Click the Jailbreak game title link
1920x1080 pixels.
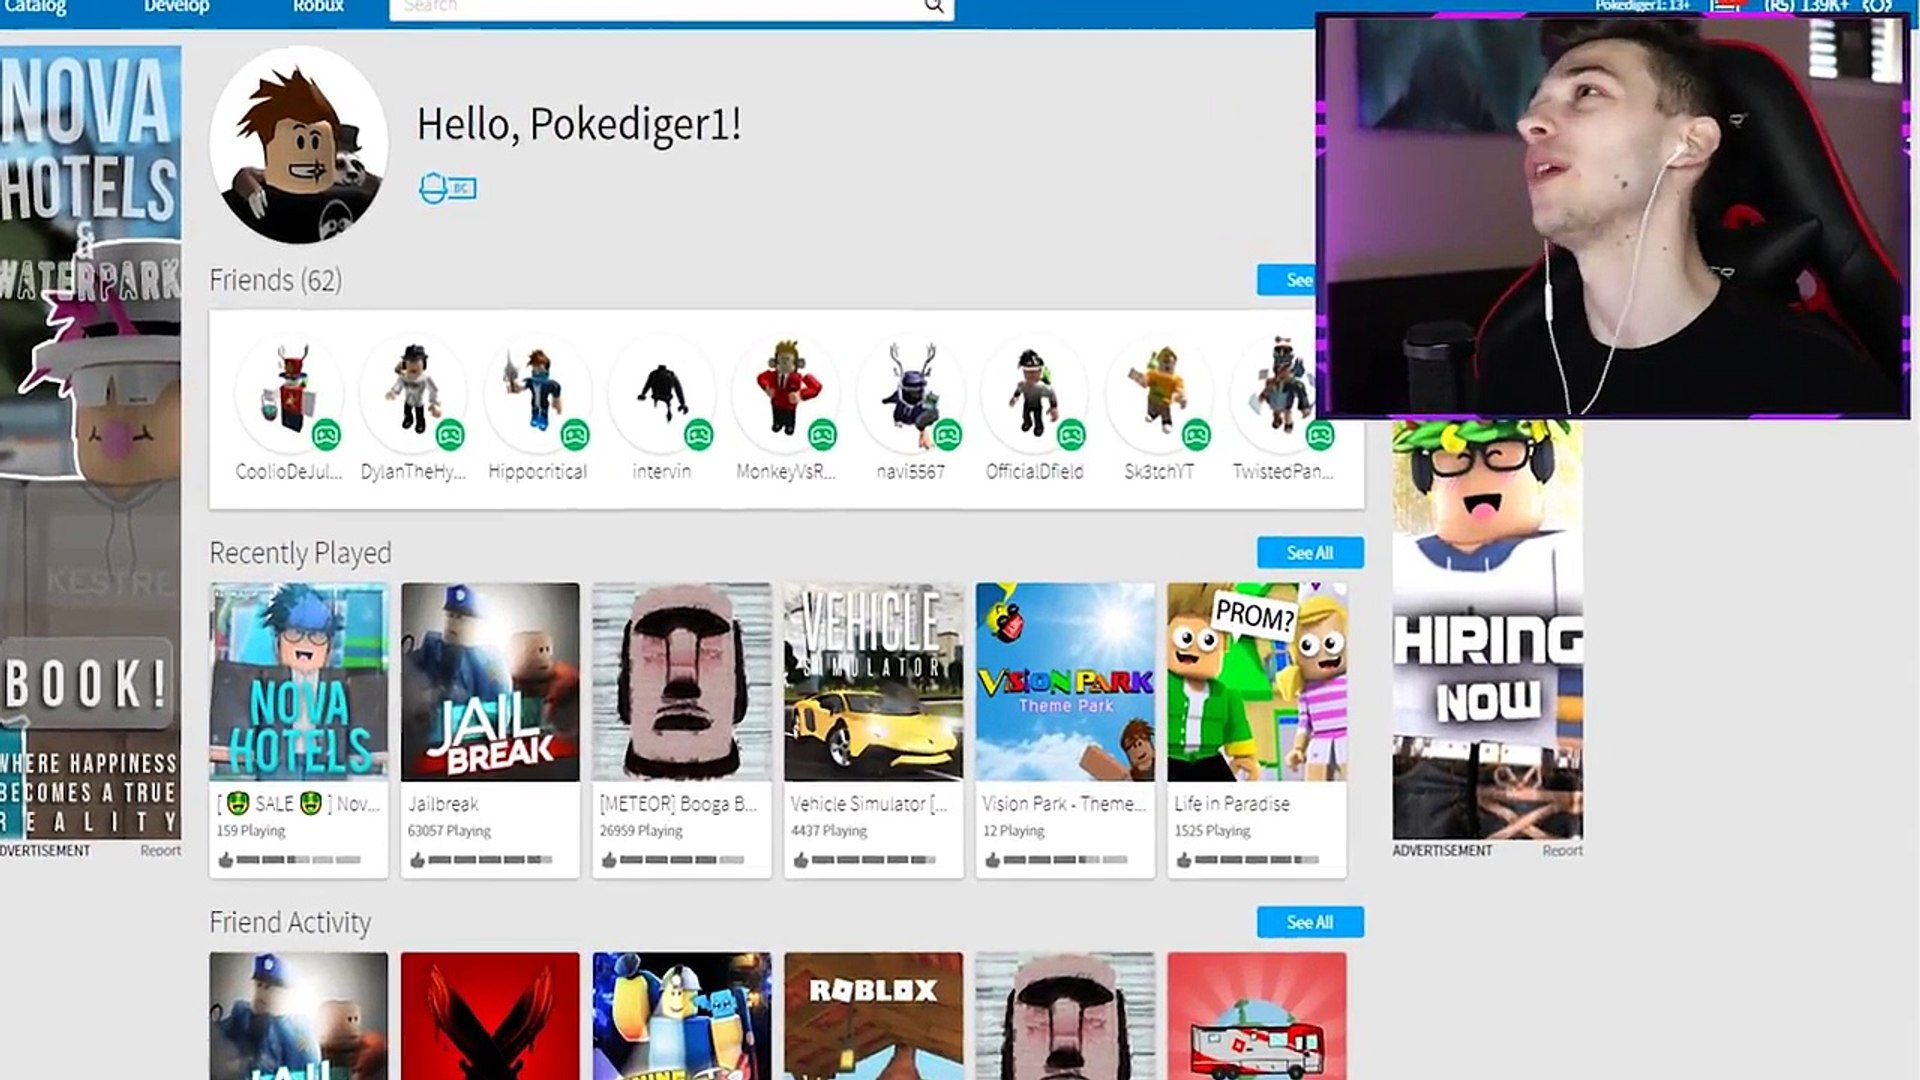point(443,804)
